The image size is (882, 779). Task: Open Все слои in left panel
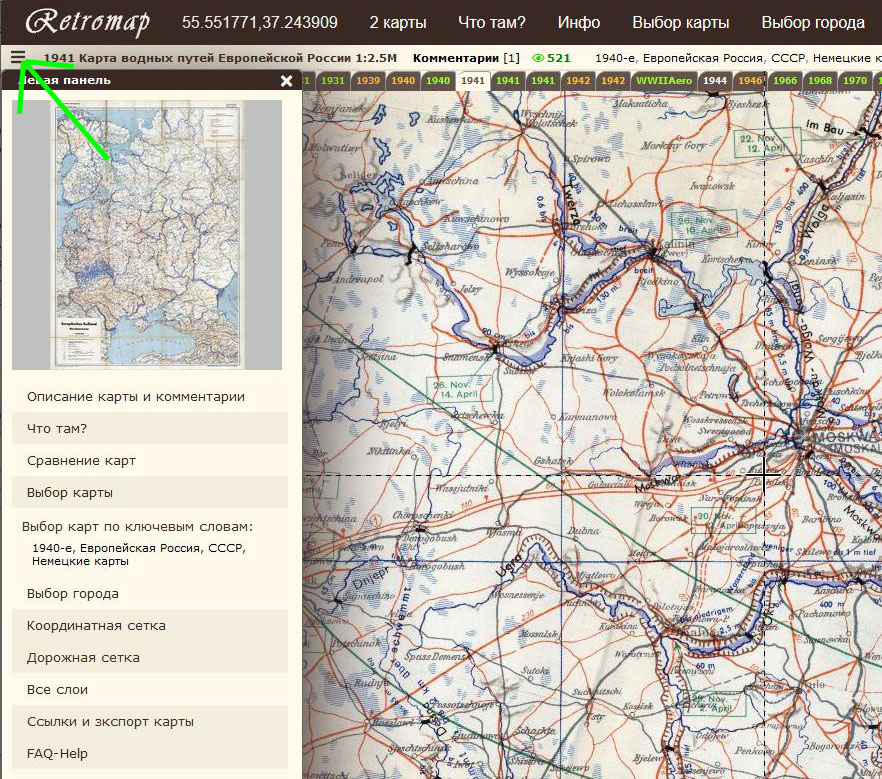tap(57, 690)
